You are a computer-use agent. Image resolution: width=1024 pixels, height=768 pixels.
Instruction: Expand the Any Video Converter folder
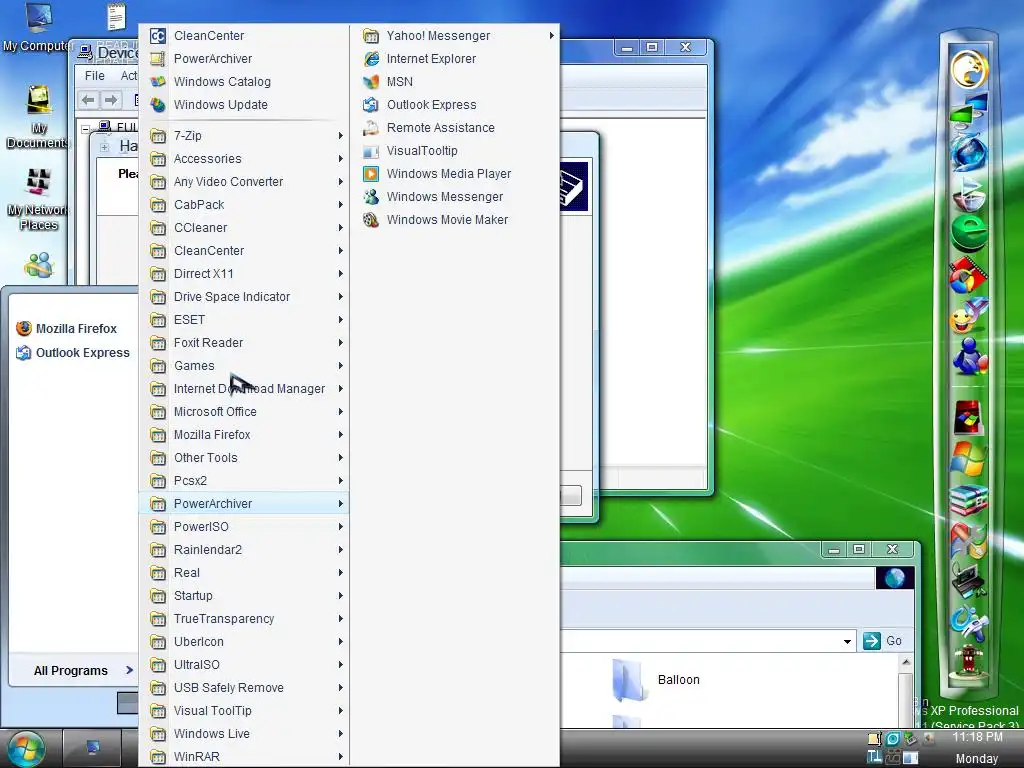point(244,182)
